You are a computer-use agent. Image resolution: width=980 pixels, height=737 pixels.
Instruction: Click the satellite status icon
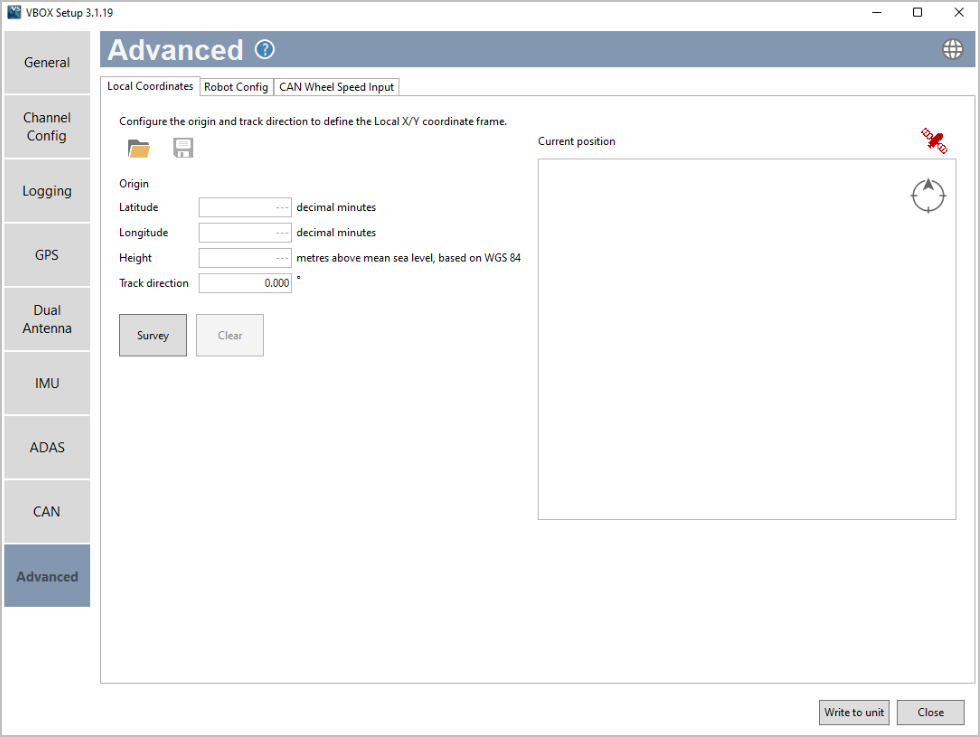(934, 141)
